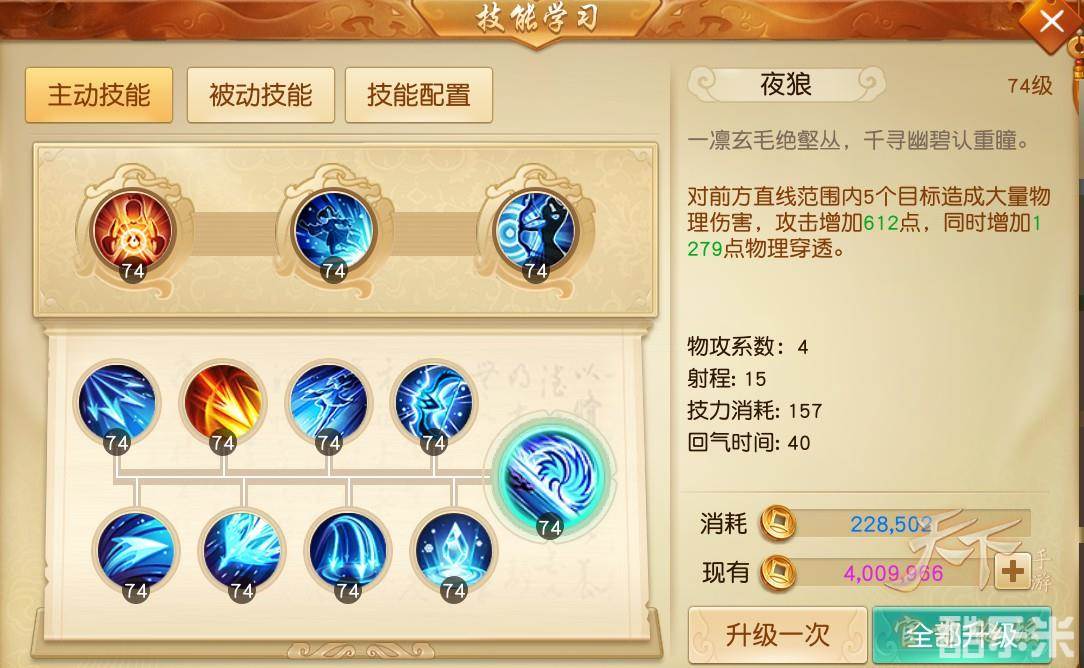This screenshot has width=1084, height=668.
Task: Choose the lightning bow skill icon
Action: pos(433,404)
